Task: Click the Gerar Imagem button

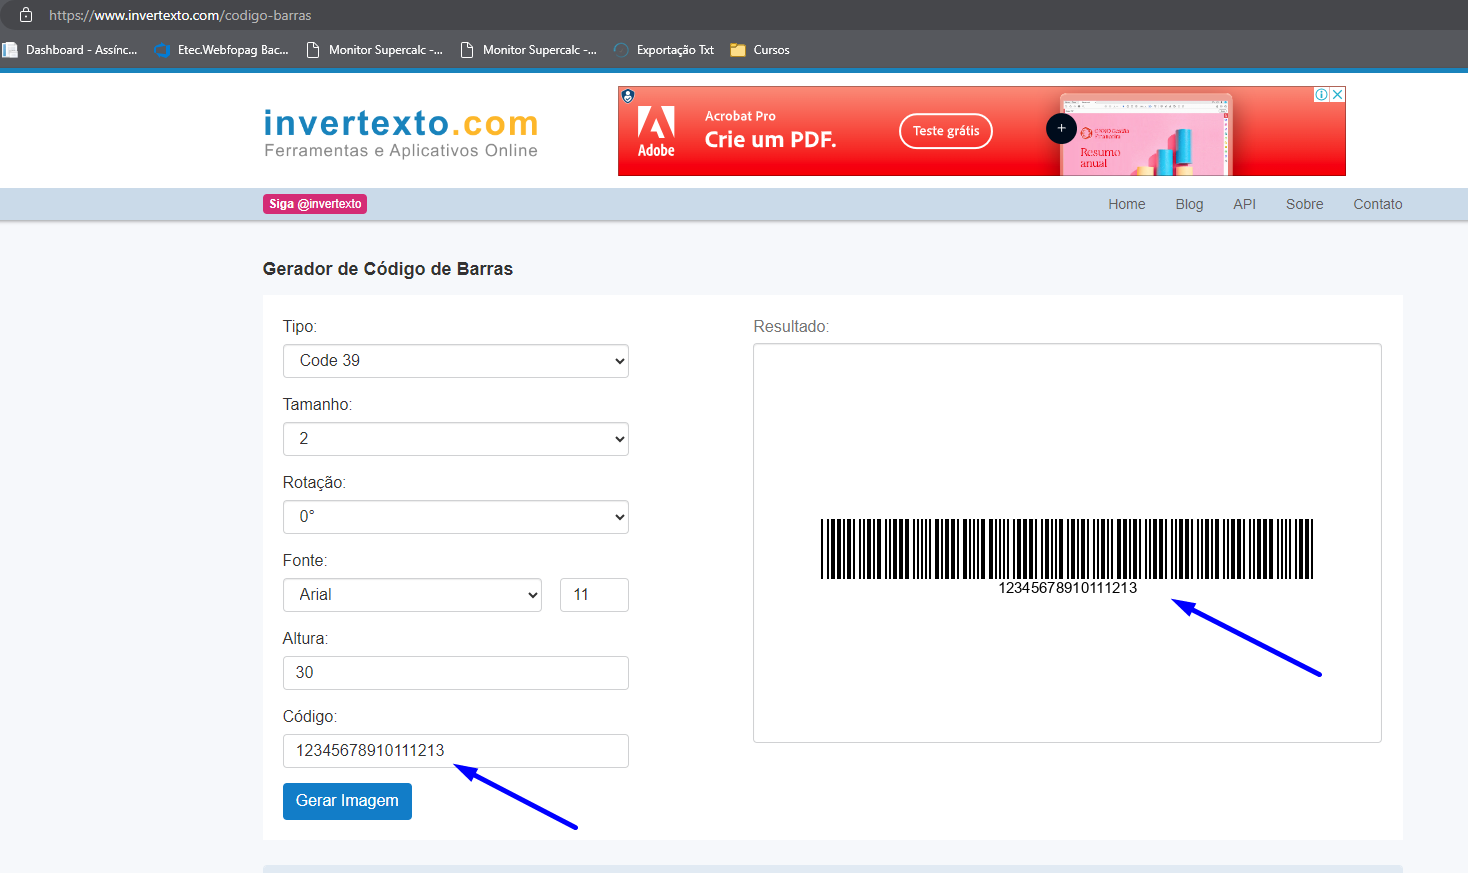Action: (347, 801)
